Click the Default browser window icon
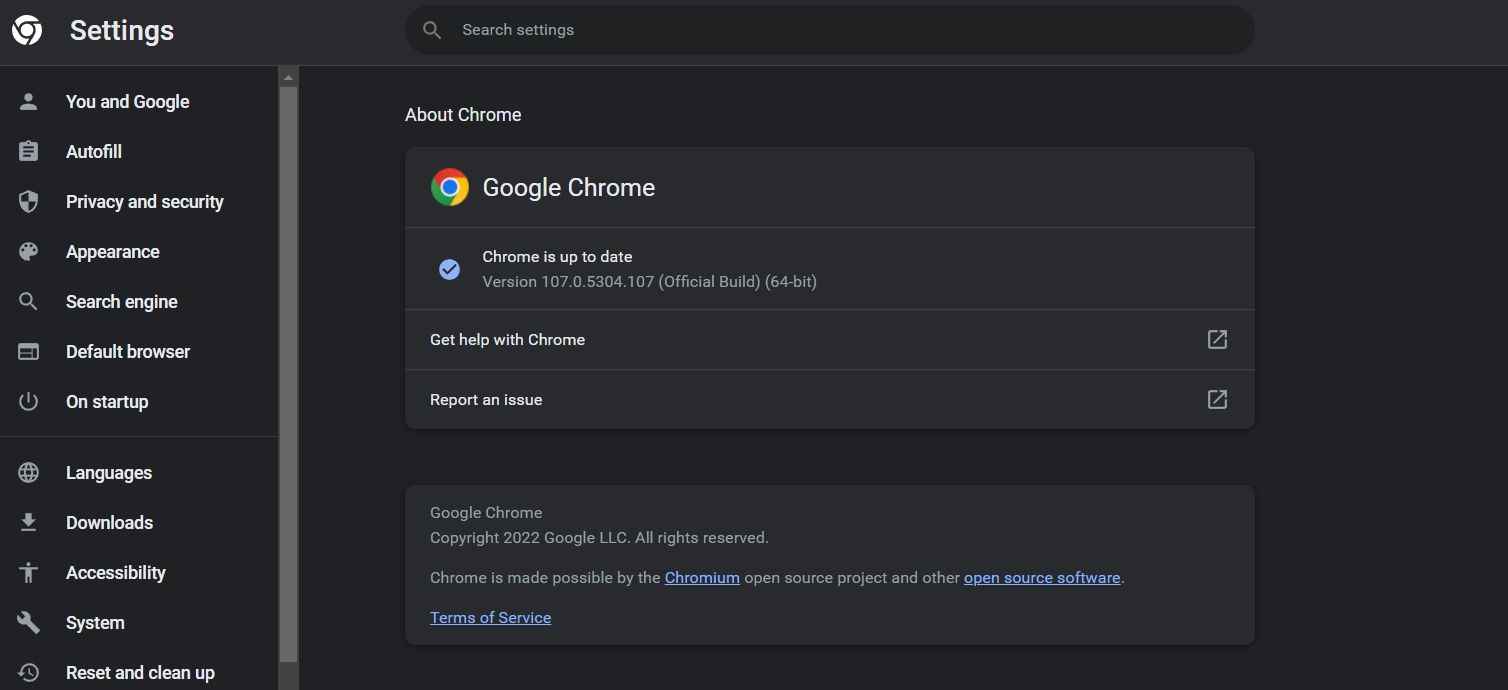 (28, 351)
